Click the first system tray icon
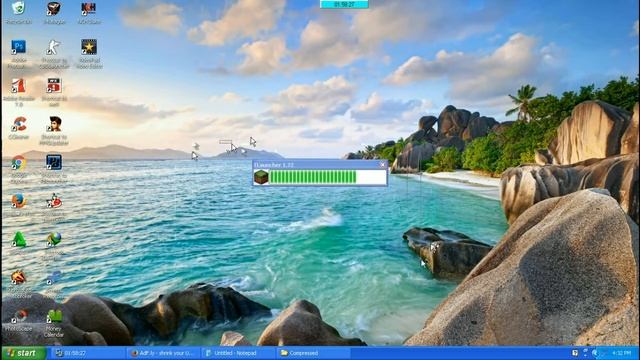Viewport: 640px width, 360px height. (x=575, y=353)
